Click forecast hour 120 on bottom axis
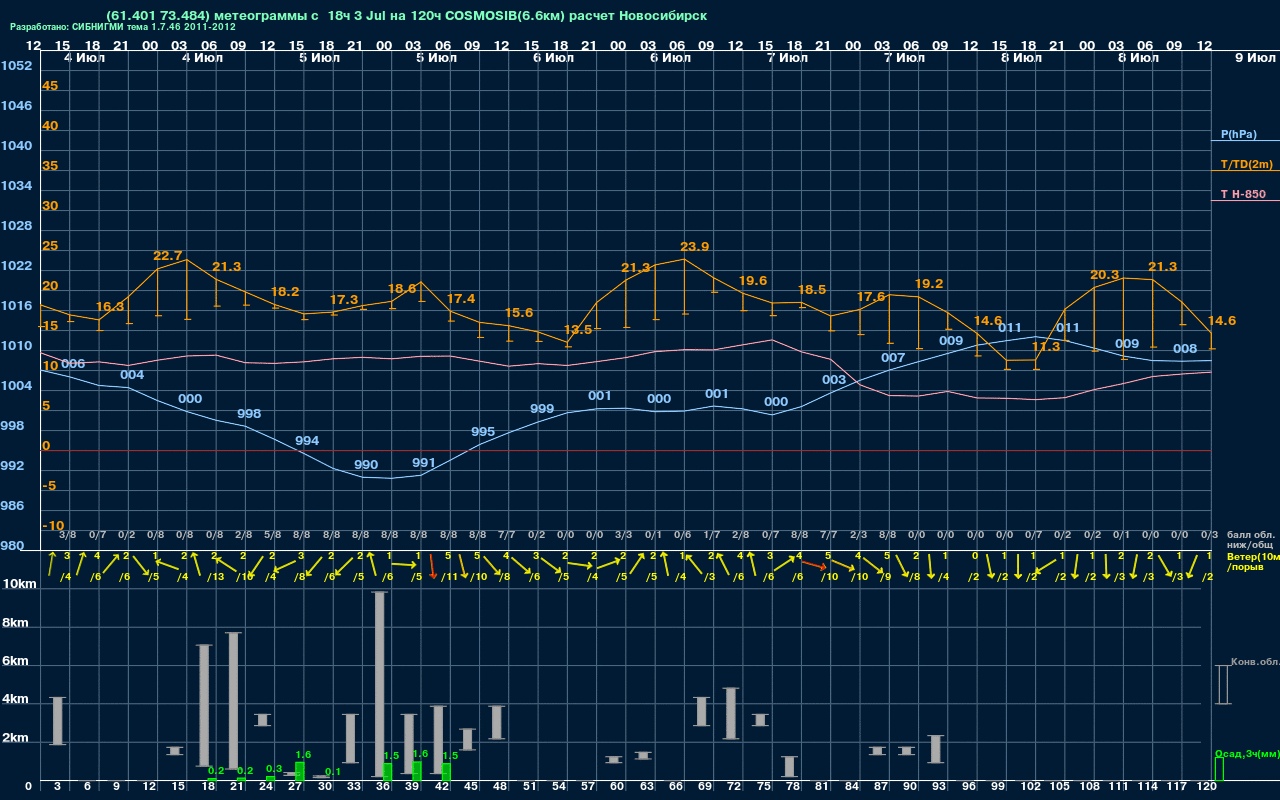The width and height of the screenshot is (1280, 800). click(x=1207, y=787)
